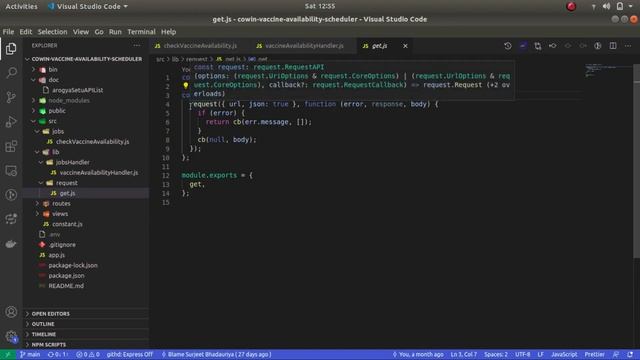Click the red recording tray icon
This screenshot has width=640, height=360.
pos(571,6)
